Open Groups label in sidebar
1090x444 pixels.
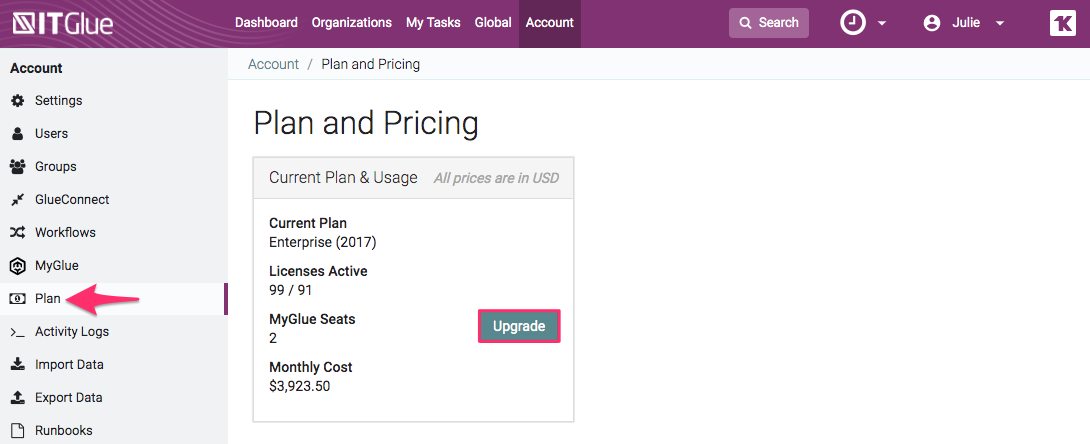56,167
